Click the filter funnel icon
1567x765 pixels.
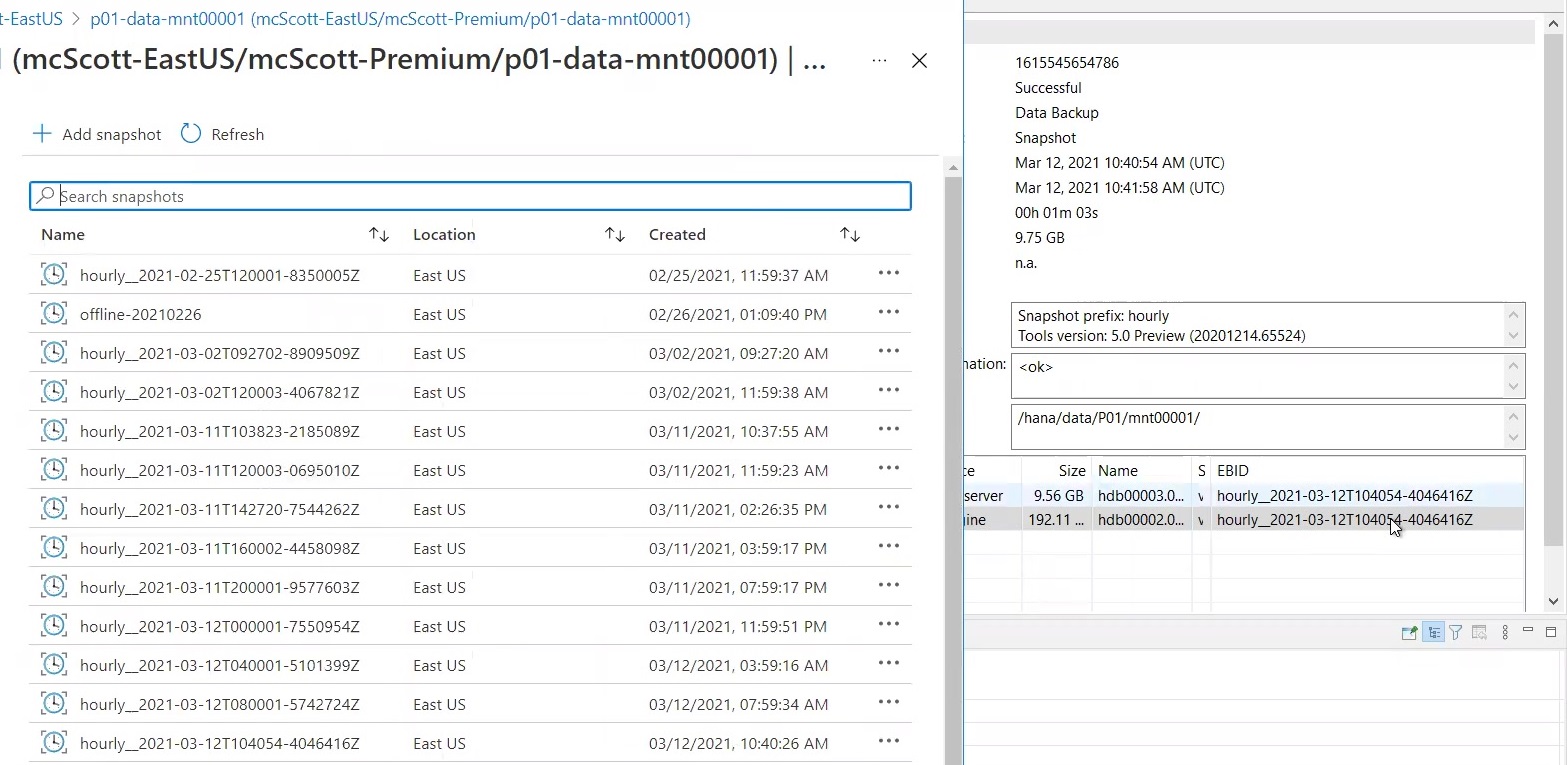point(1456,632)
